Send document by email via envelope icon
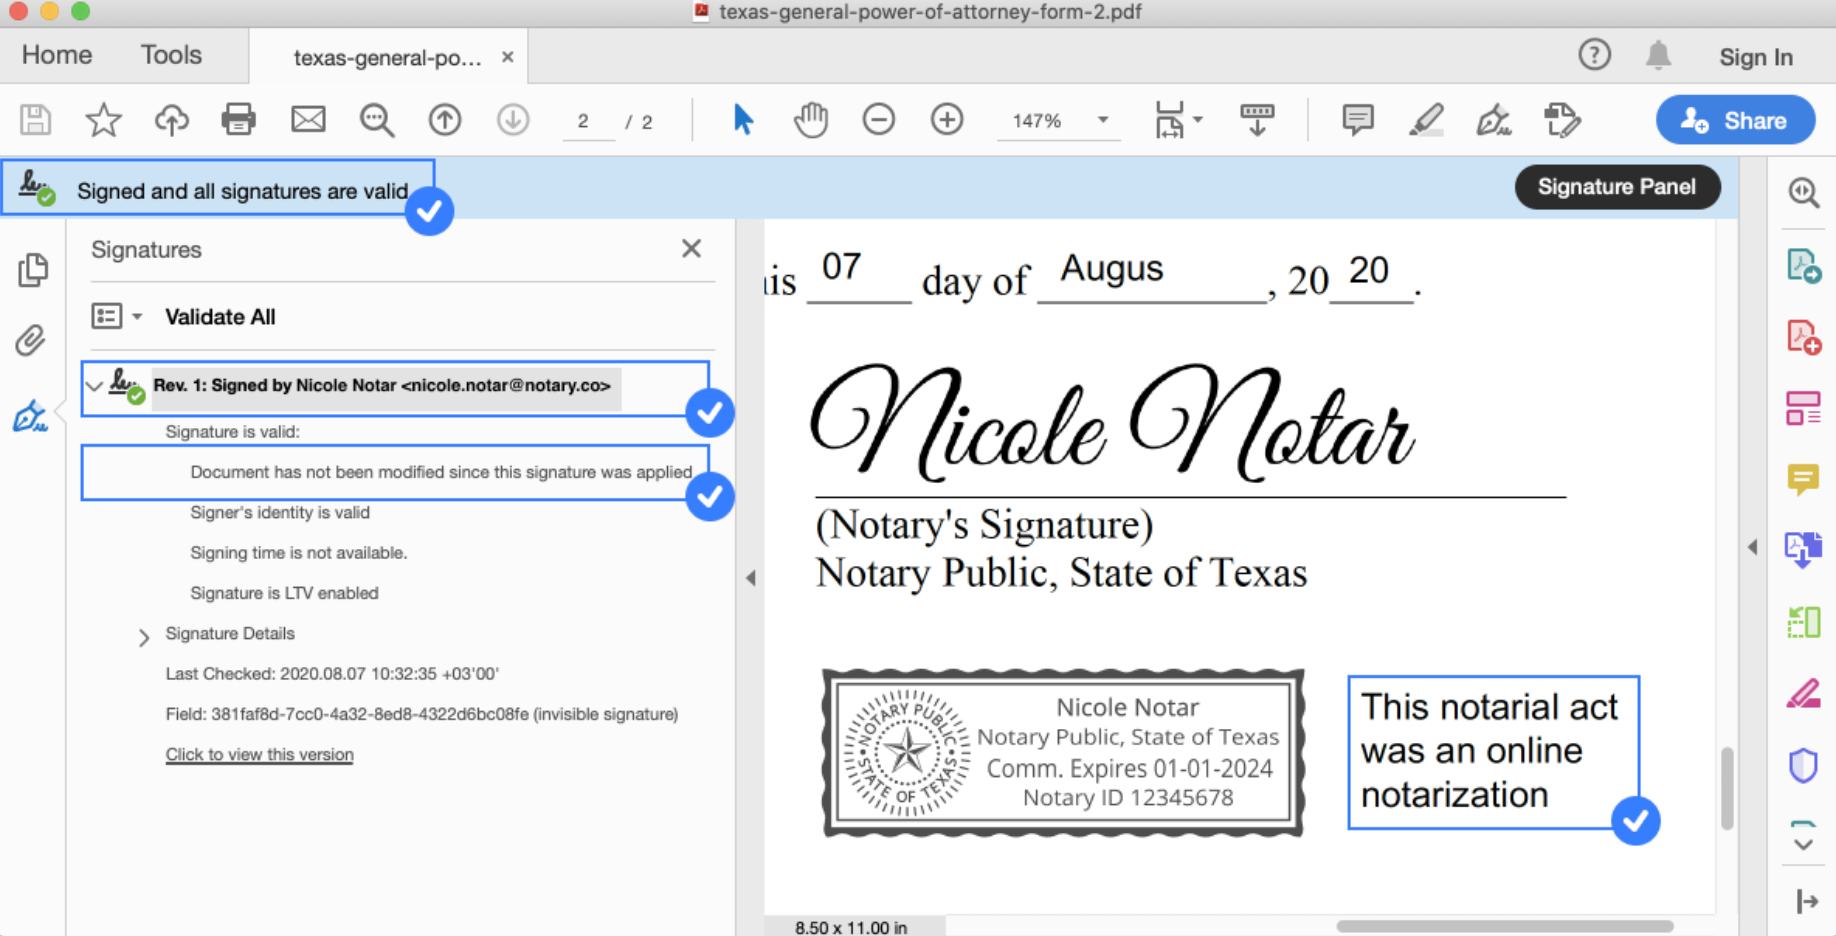The width and height of the screenshot is (1836, 936). coord(307,119)
